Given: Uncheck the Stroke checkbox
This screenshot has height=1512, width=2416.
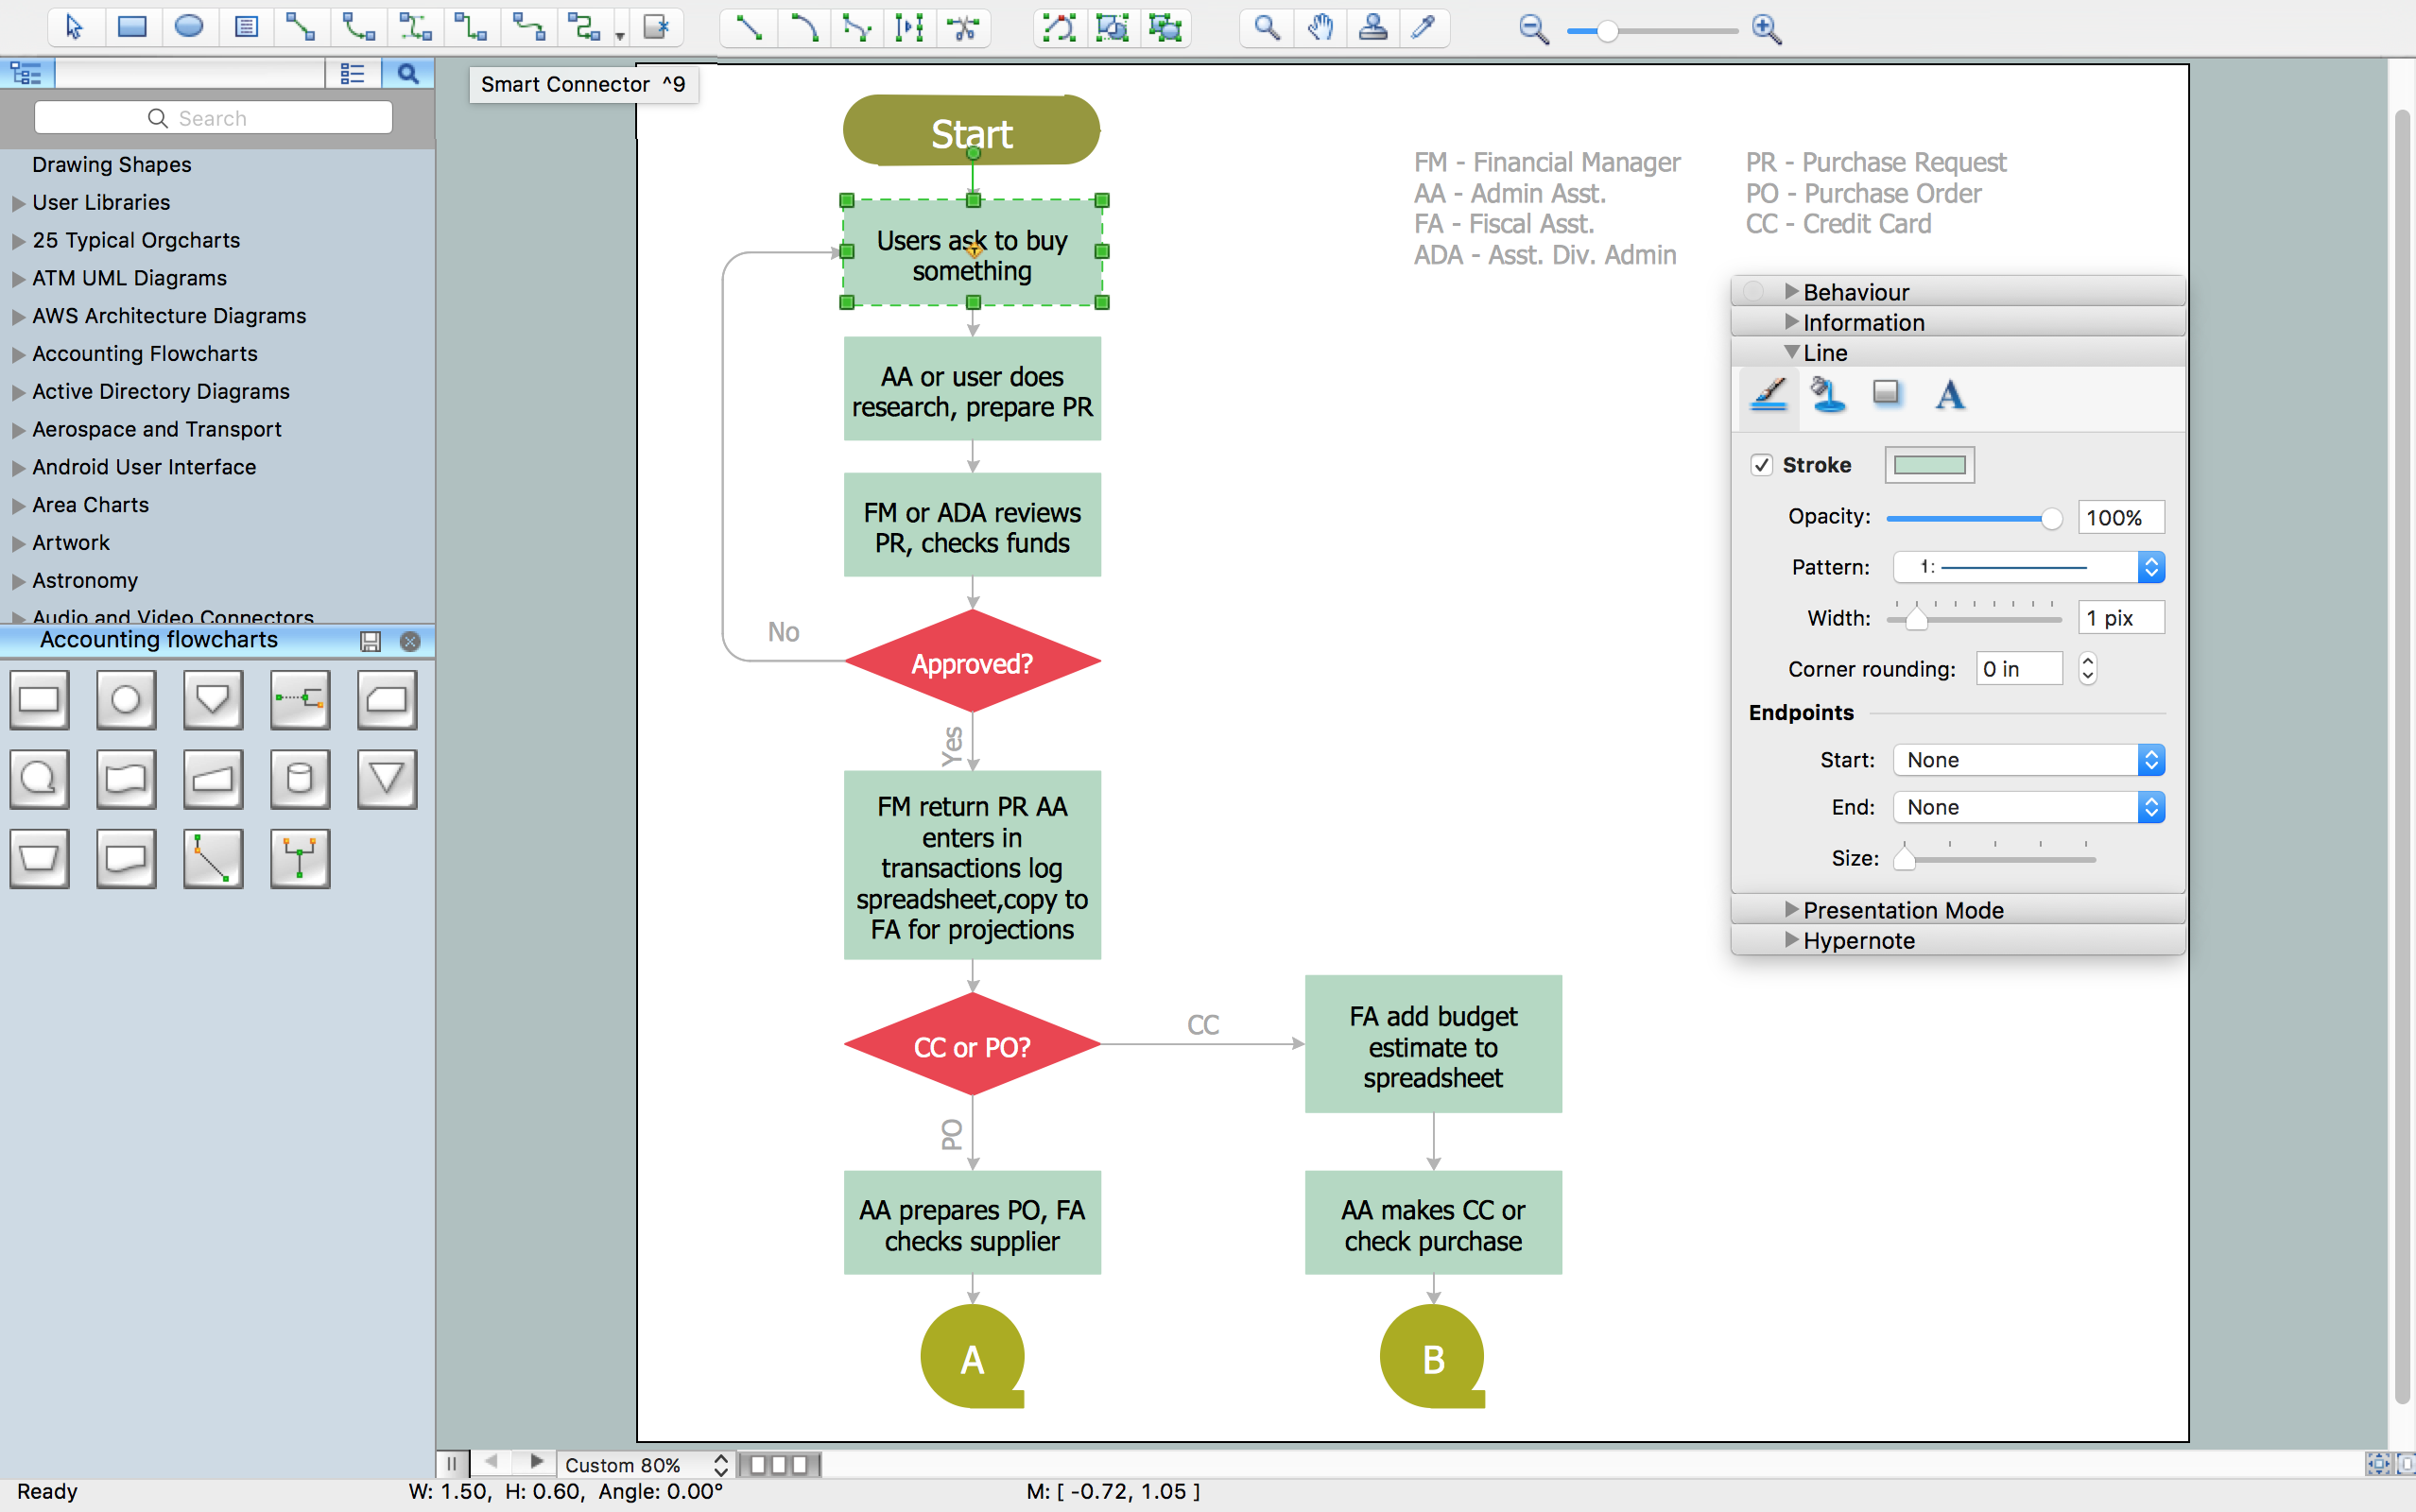Looking at the screenshot, I should (x=1762, y=465).
